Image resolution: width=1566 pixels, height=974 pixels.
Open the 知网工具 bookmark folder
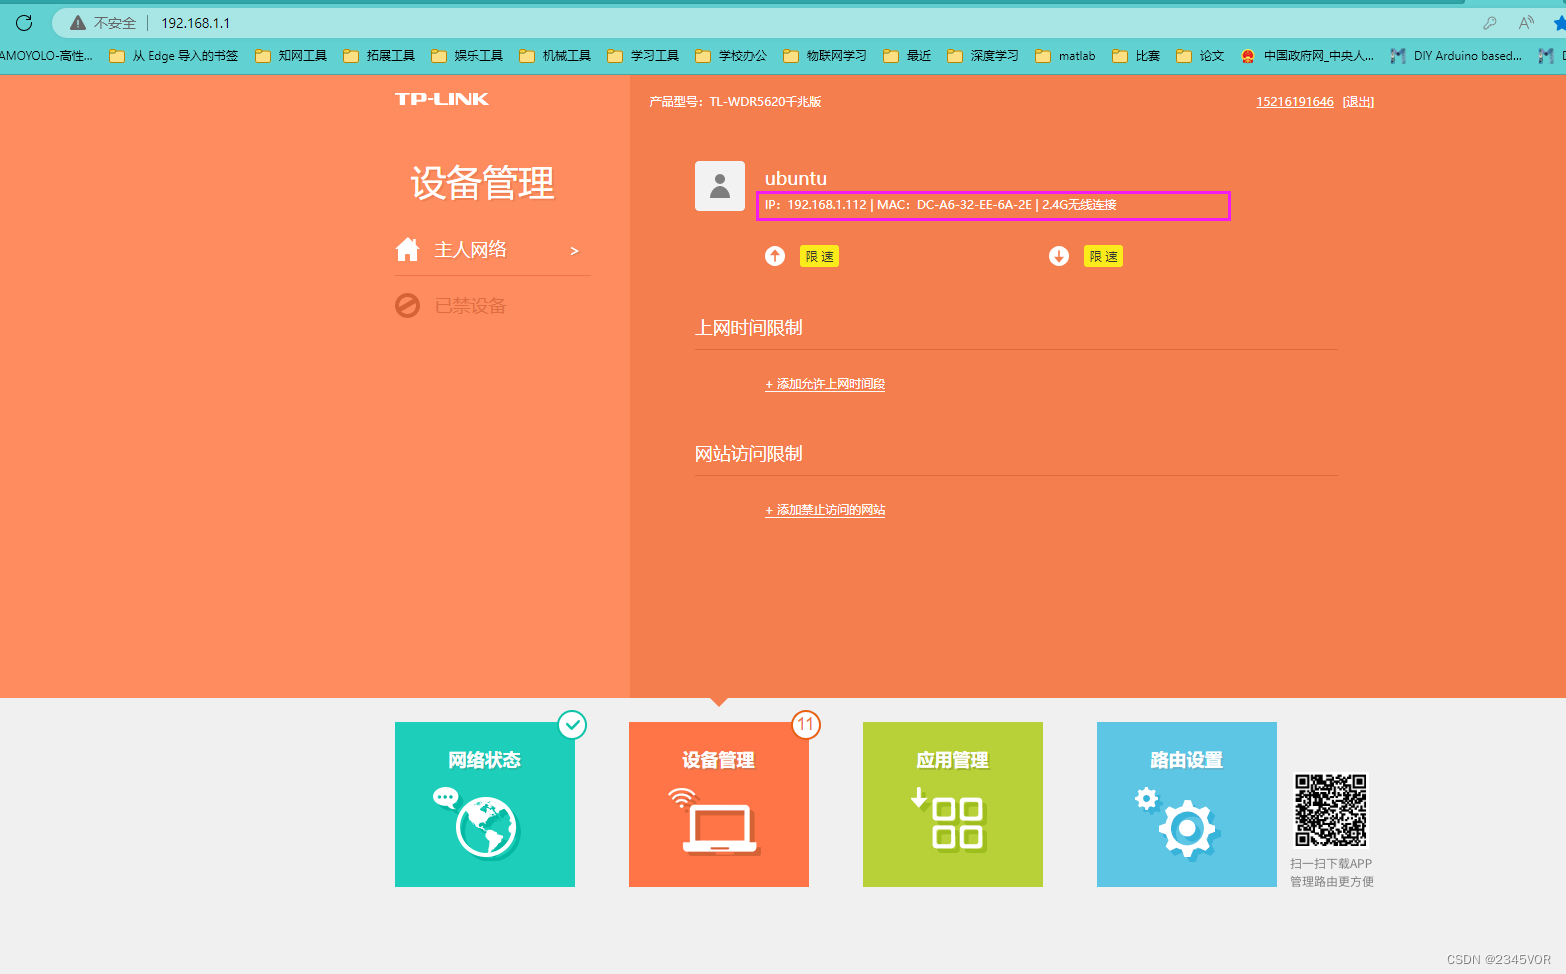click(291, 56)
